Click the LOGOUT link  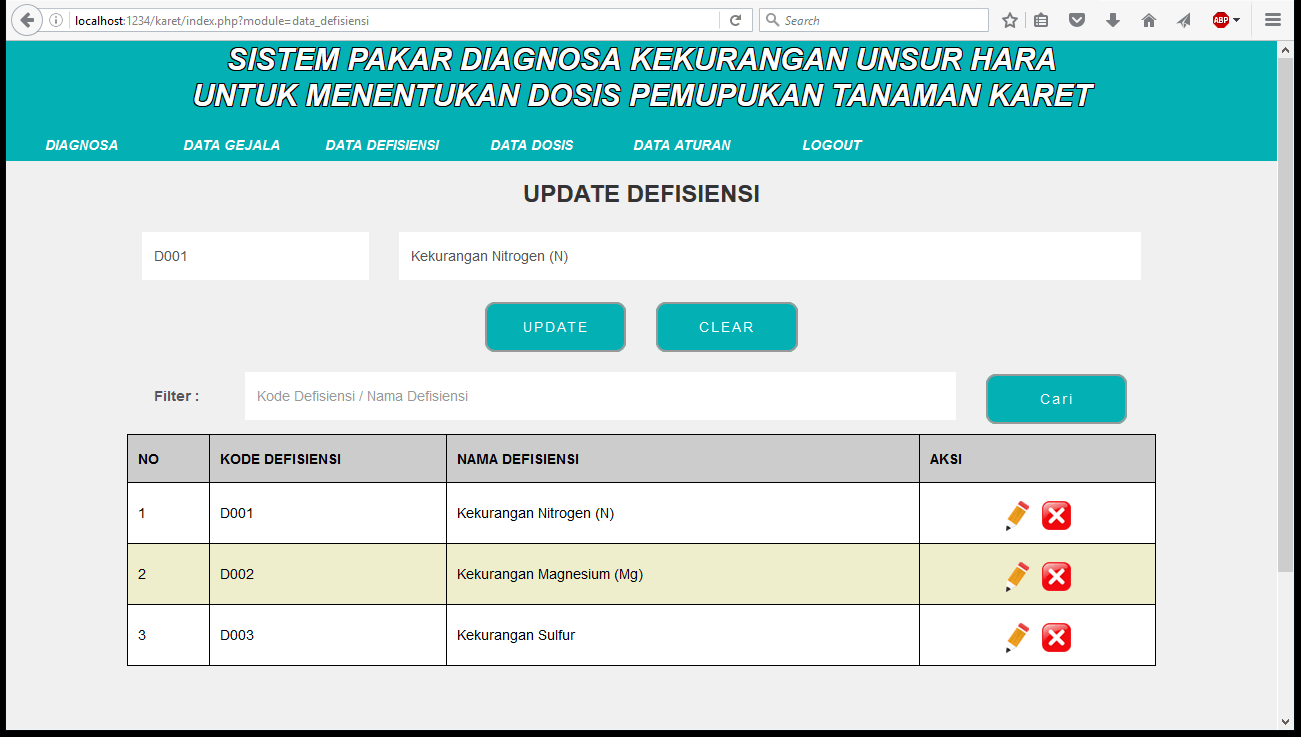[x=832, y=145]
